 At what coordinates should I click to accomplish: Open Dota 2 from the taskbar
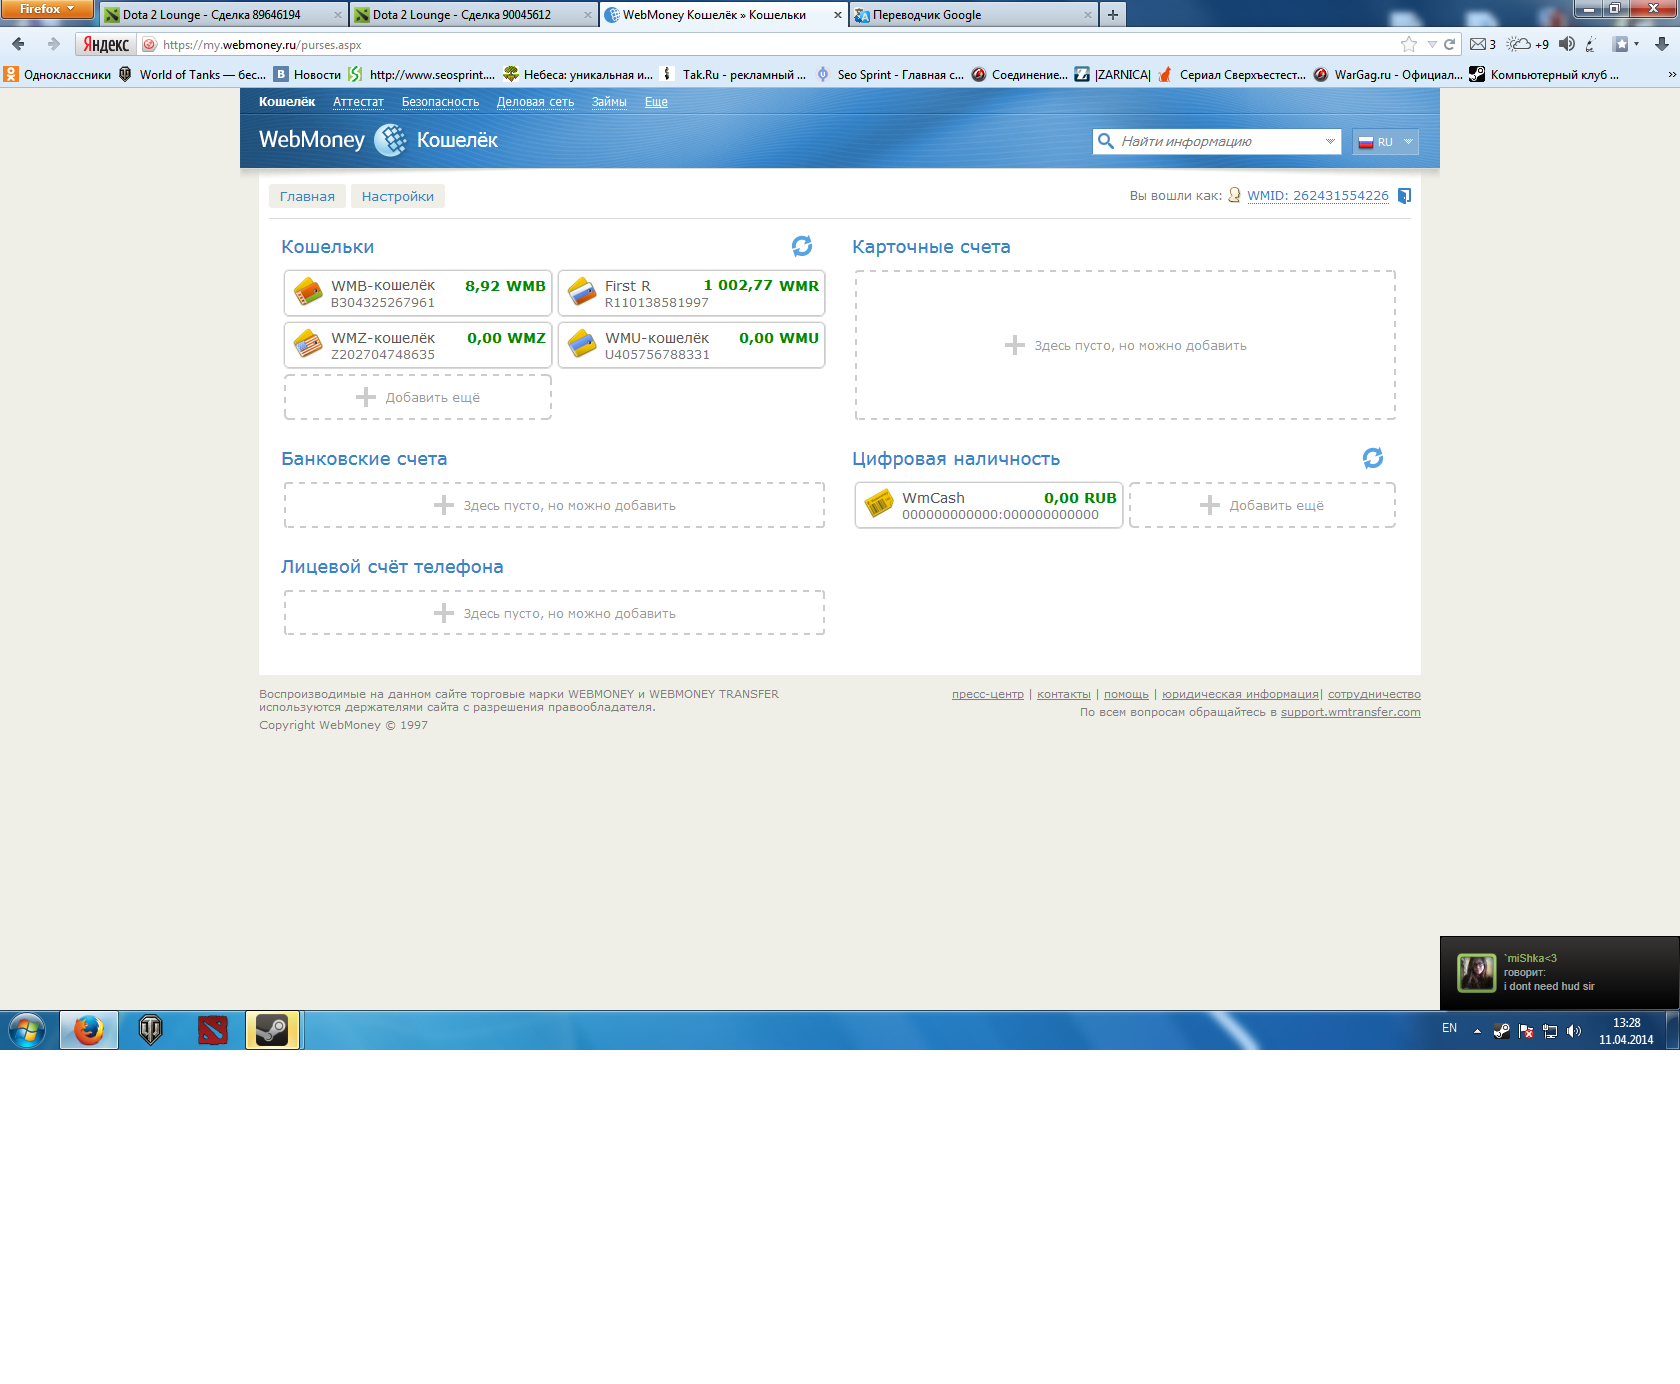coord(213,1030)
